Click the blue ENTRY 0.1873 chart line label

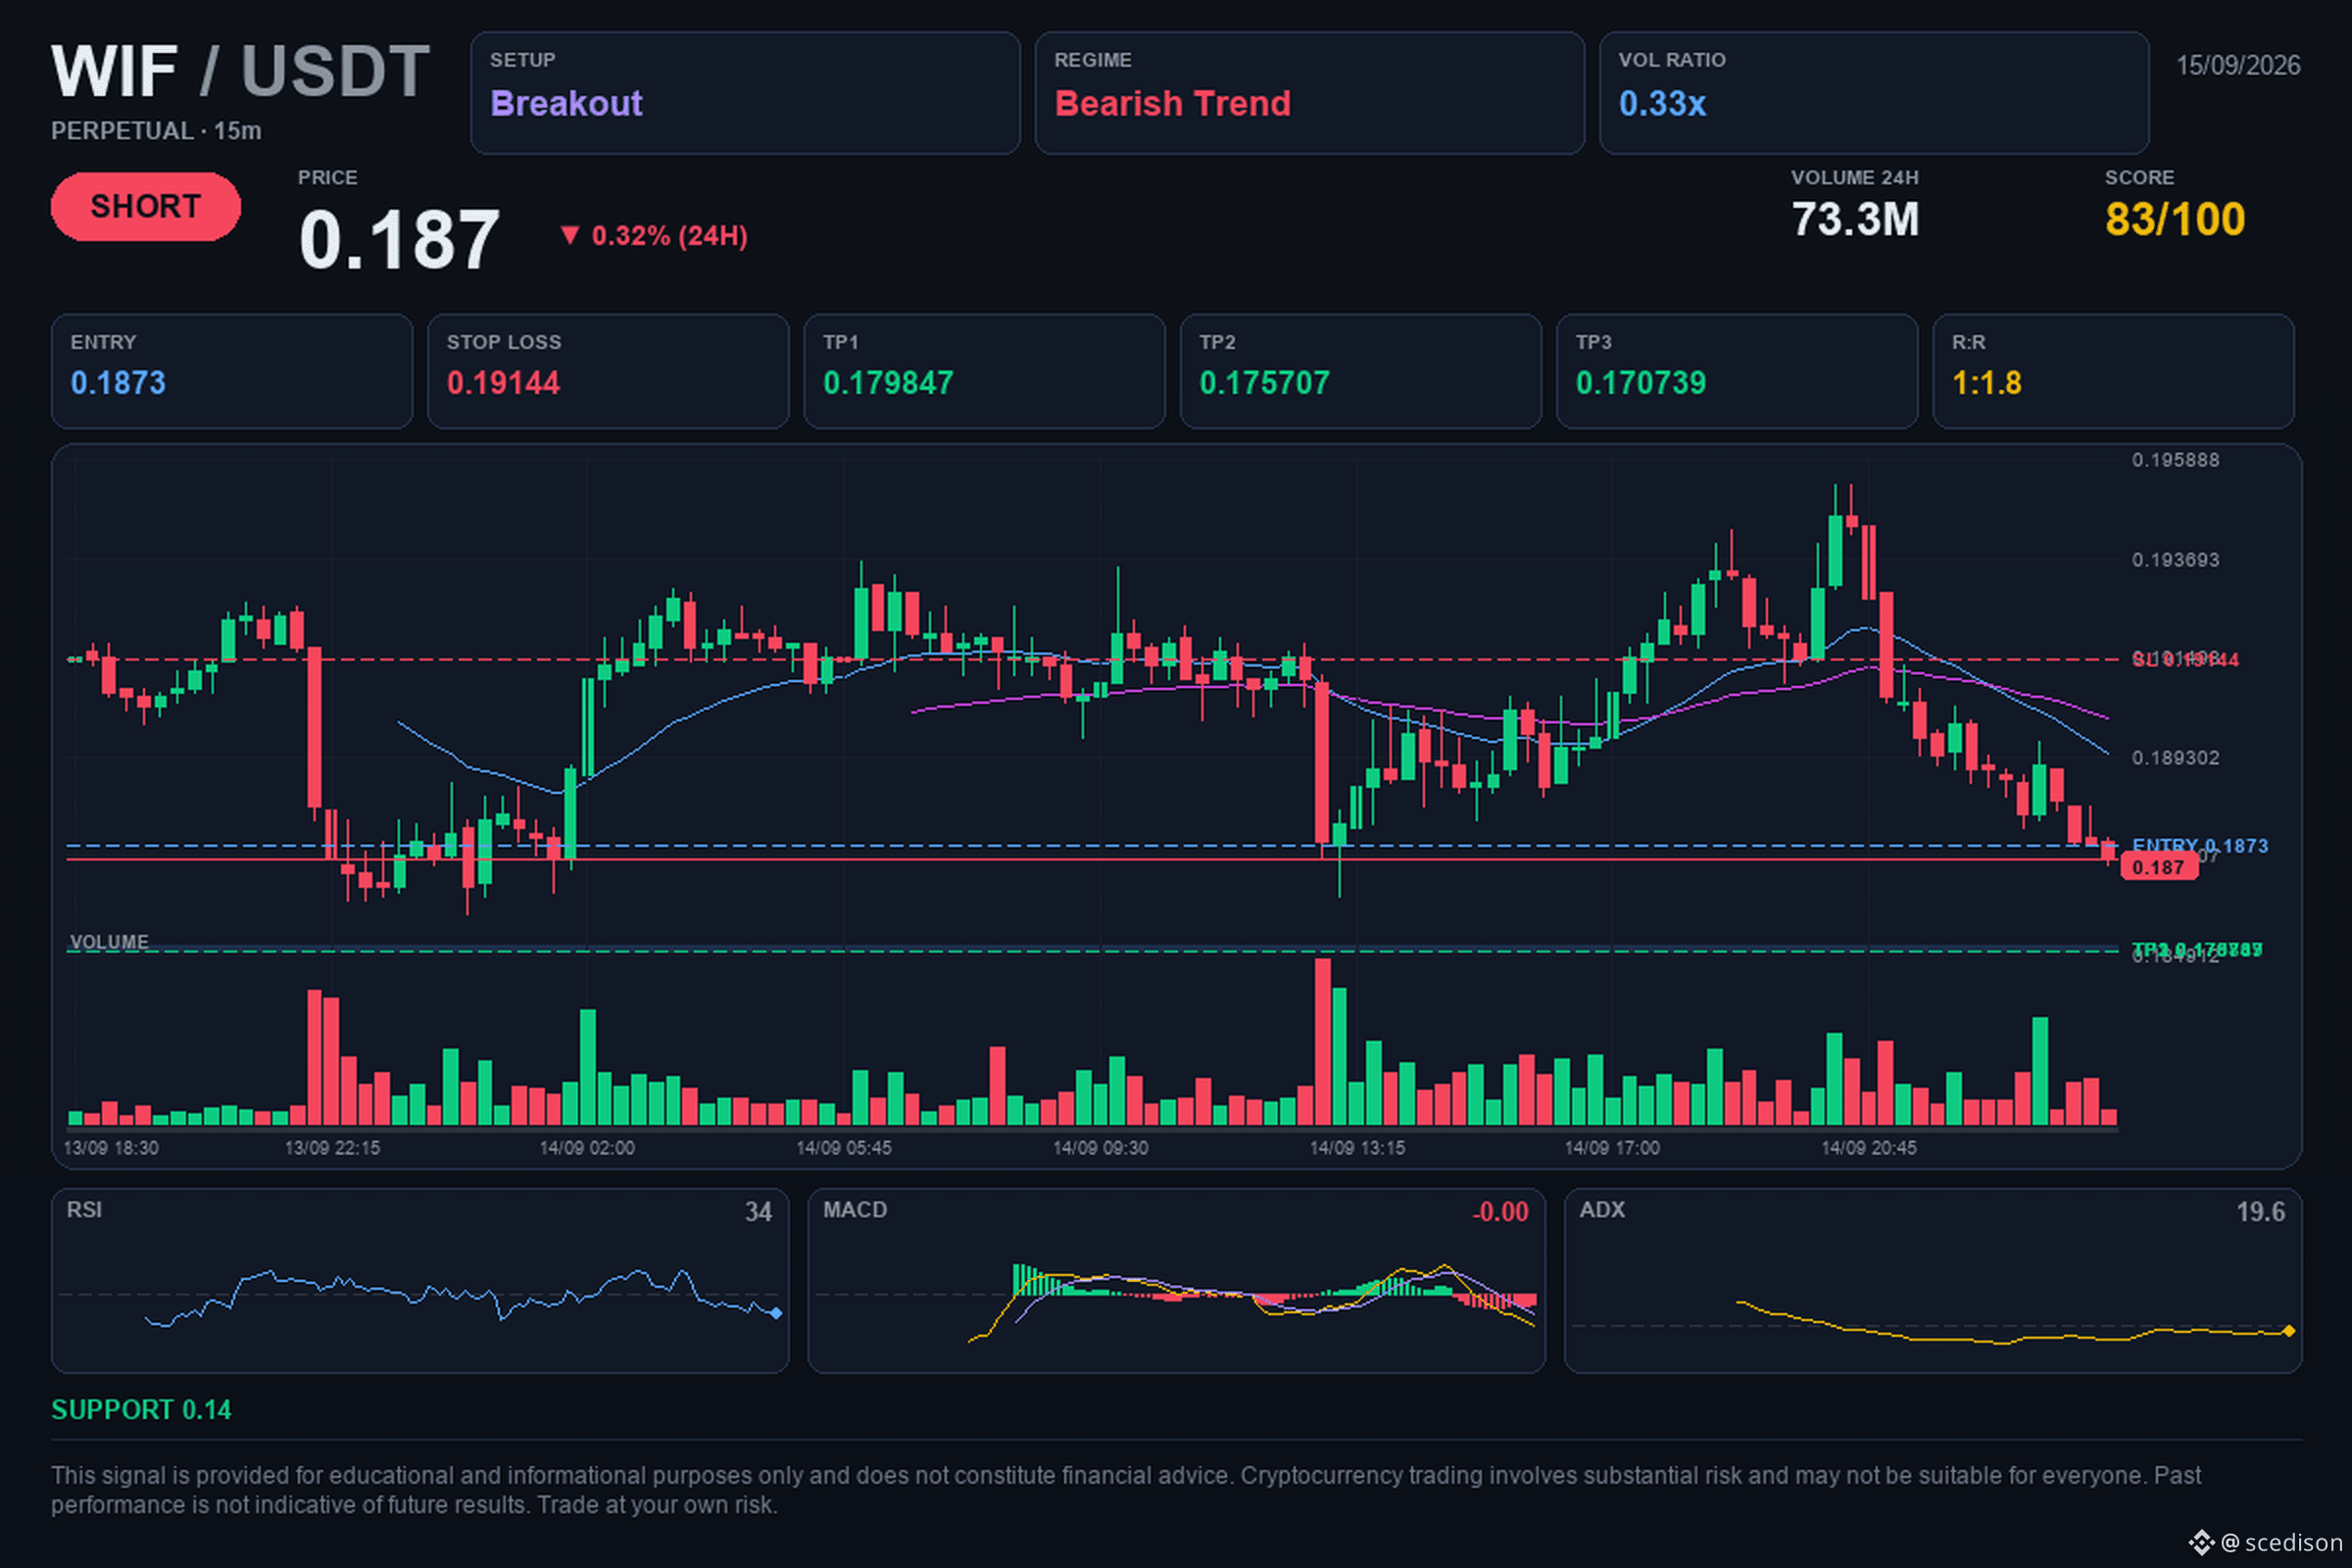(x=2199, y=846)
